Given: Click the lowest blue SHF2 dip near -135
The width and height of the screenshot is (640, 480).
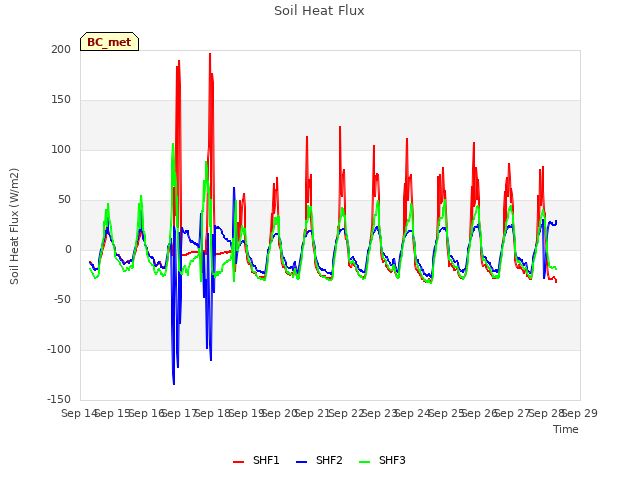Looking at the screenshot, I should point(174,384).
